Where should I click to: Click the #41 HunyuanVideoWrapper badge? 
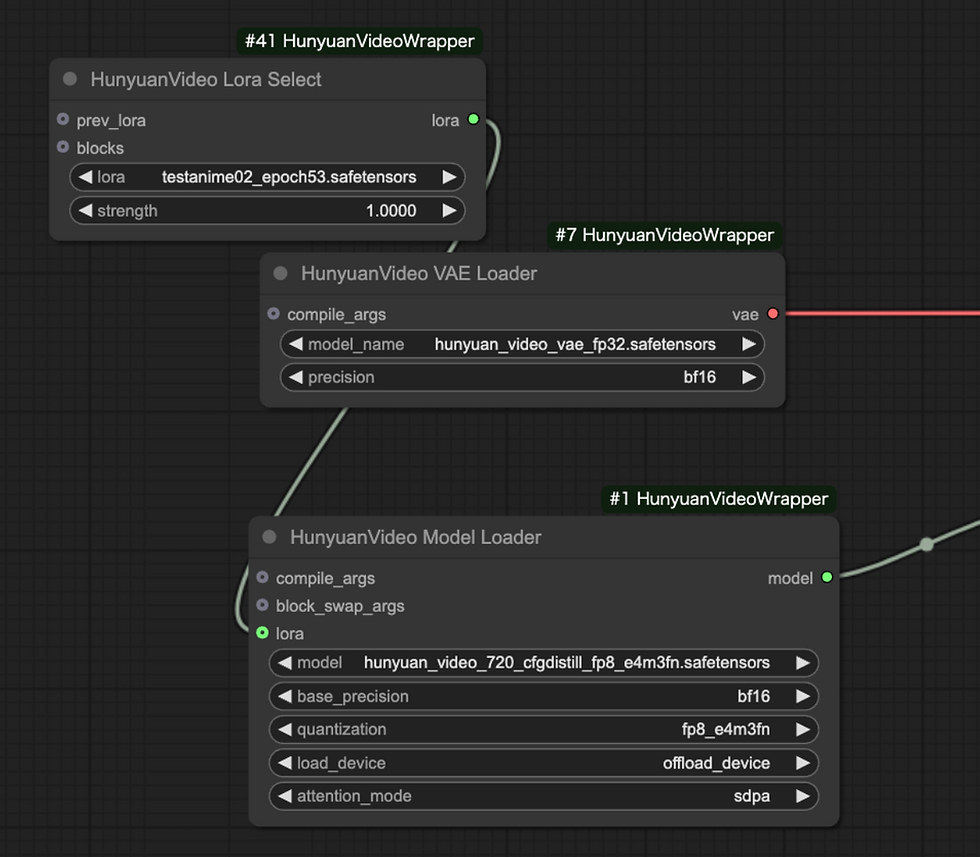pos(359,41)
